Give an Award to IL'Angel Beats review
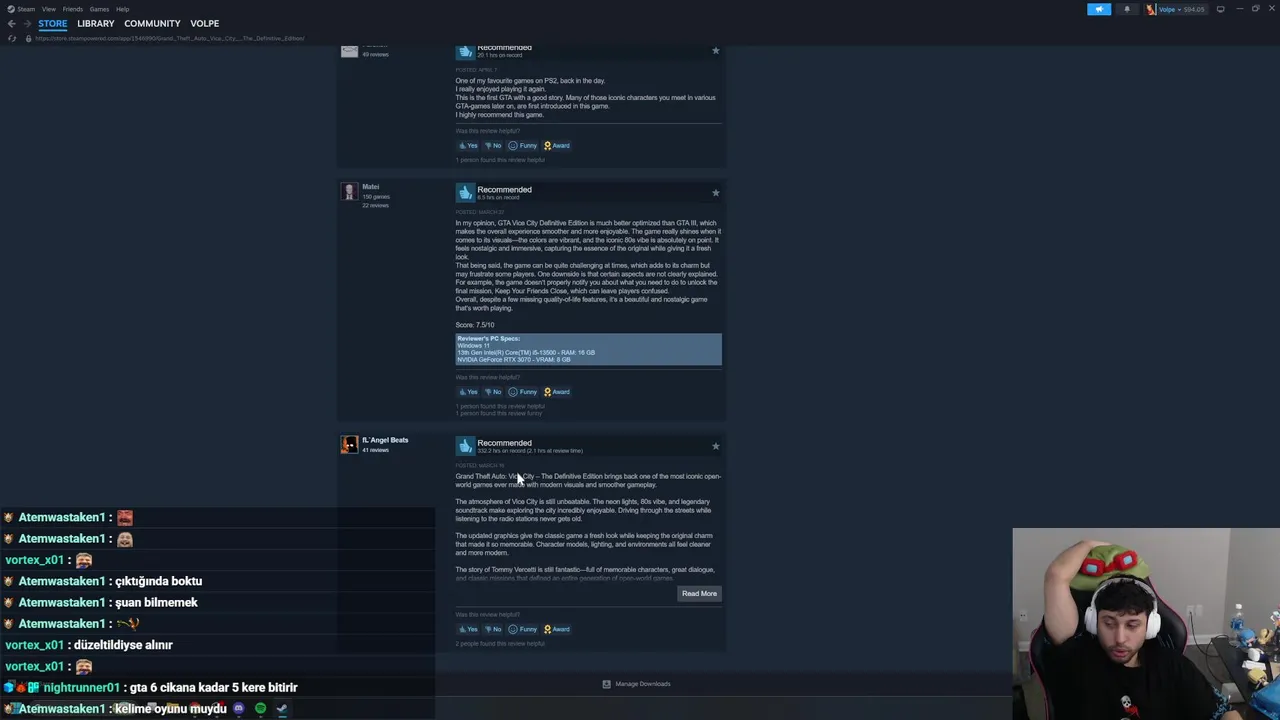Viewport: 1280px width, 720px height. click(x=557, y=629)
